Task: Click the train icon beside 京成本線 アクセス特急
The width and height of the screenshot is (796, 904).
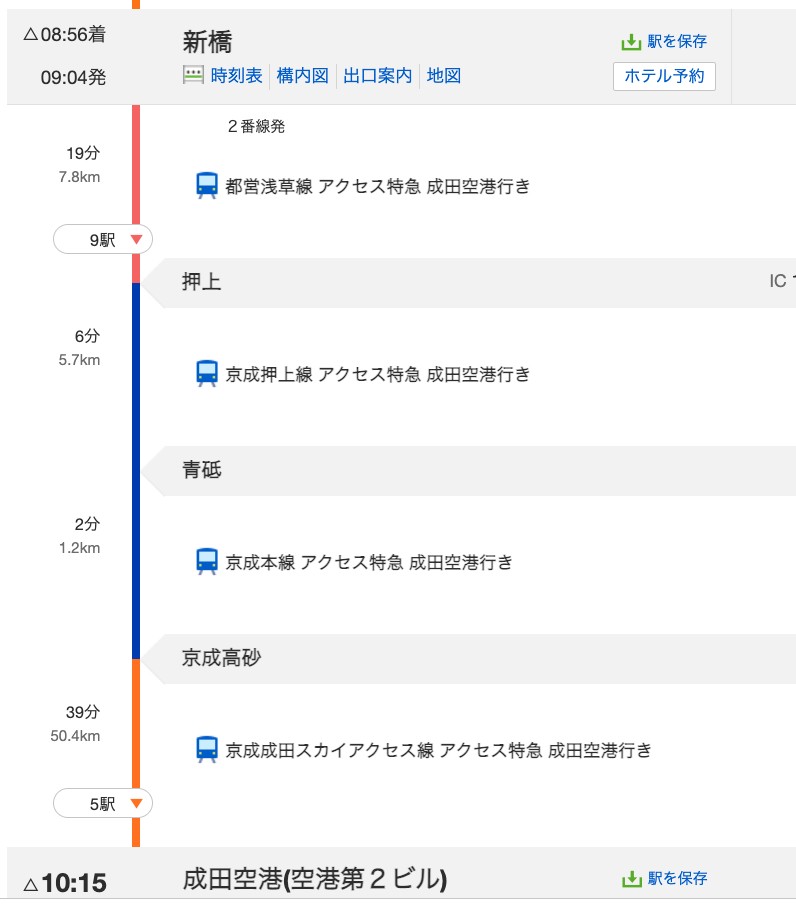Action: tap(207, 562)
